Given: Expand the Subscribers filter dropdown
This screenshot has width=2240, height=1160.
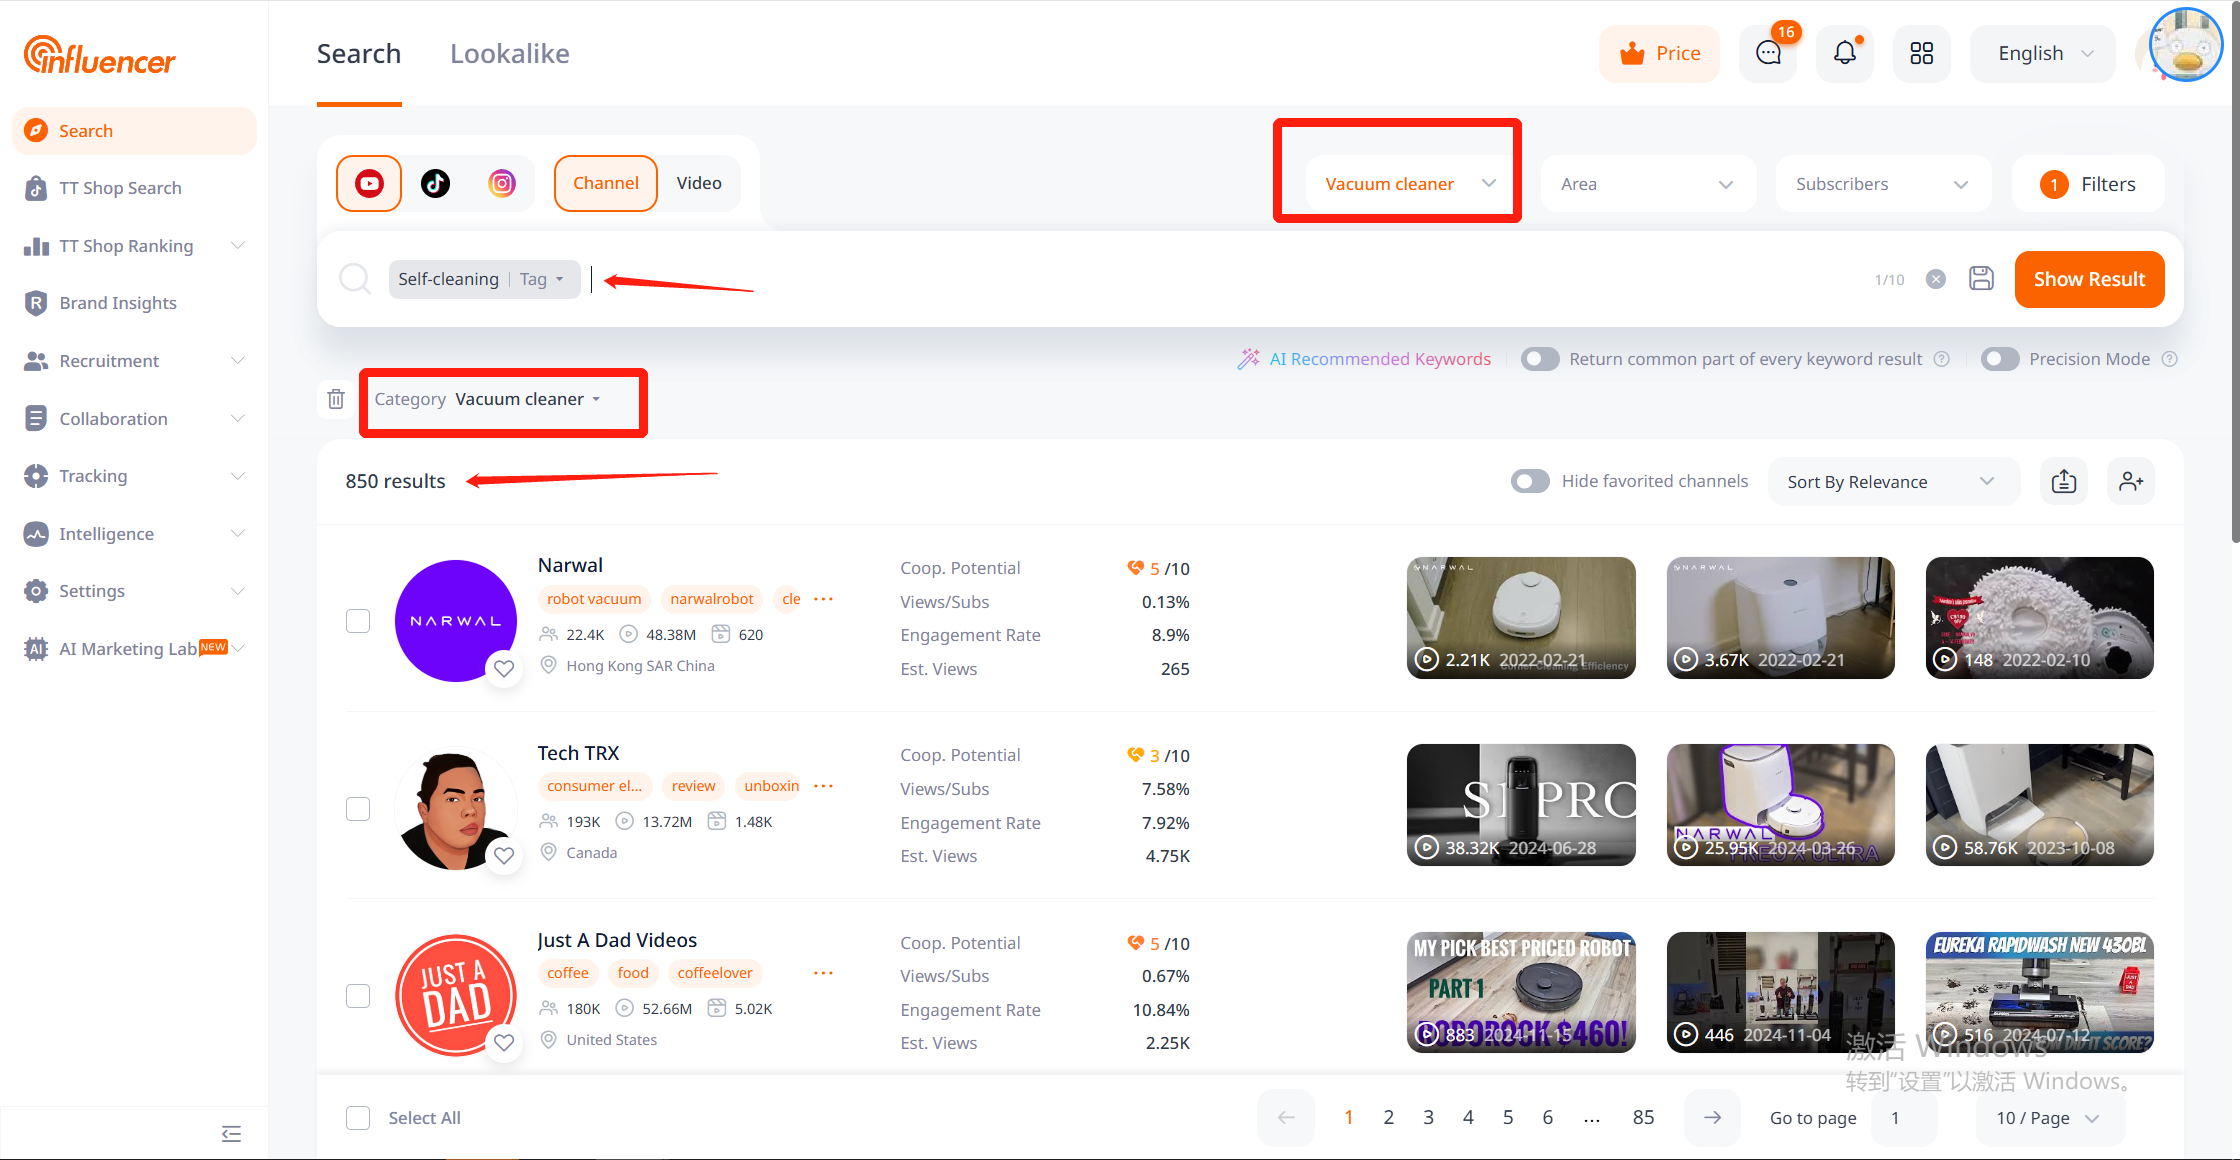Looking at the screenshot, I should (1881, 184).
